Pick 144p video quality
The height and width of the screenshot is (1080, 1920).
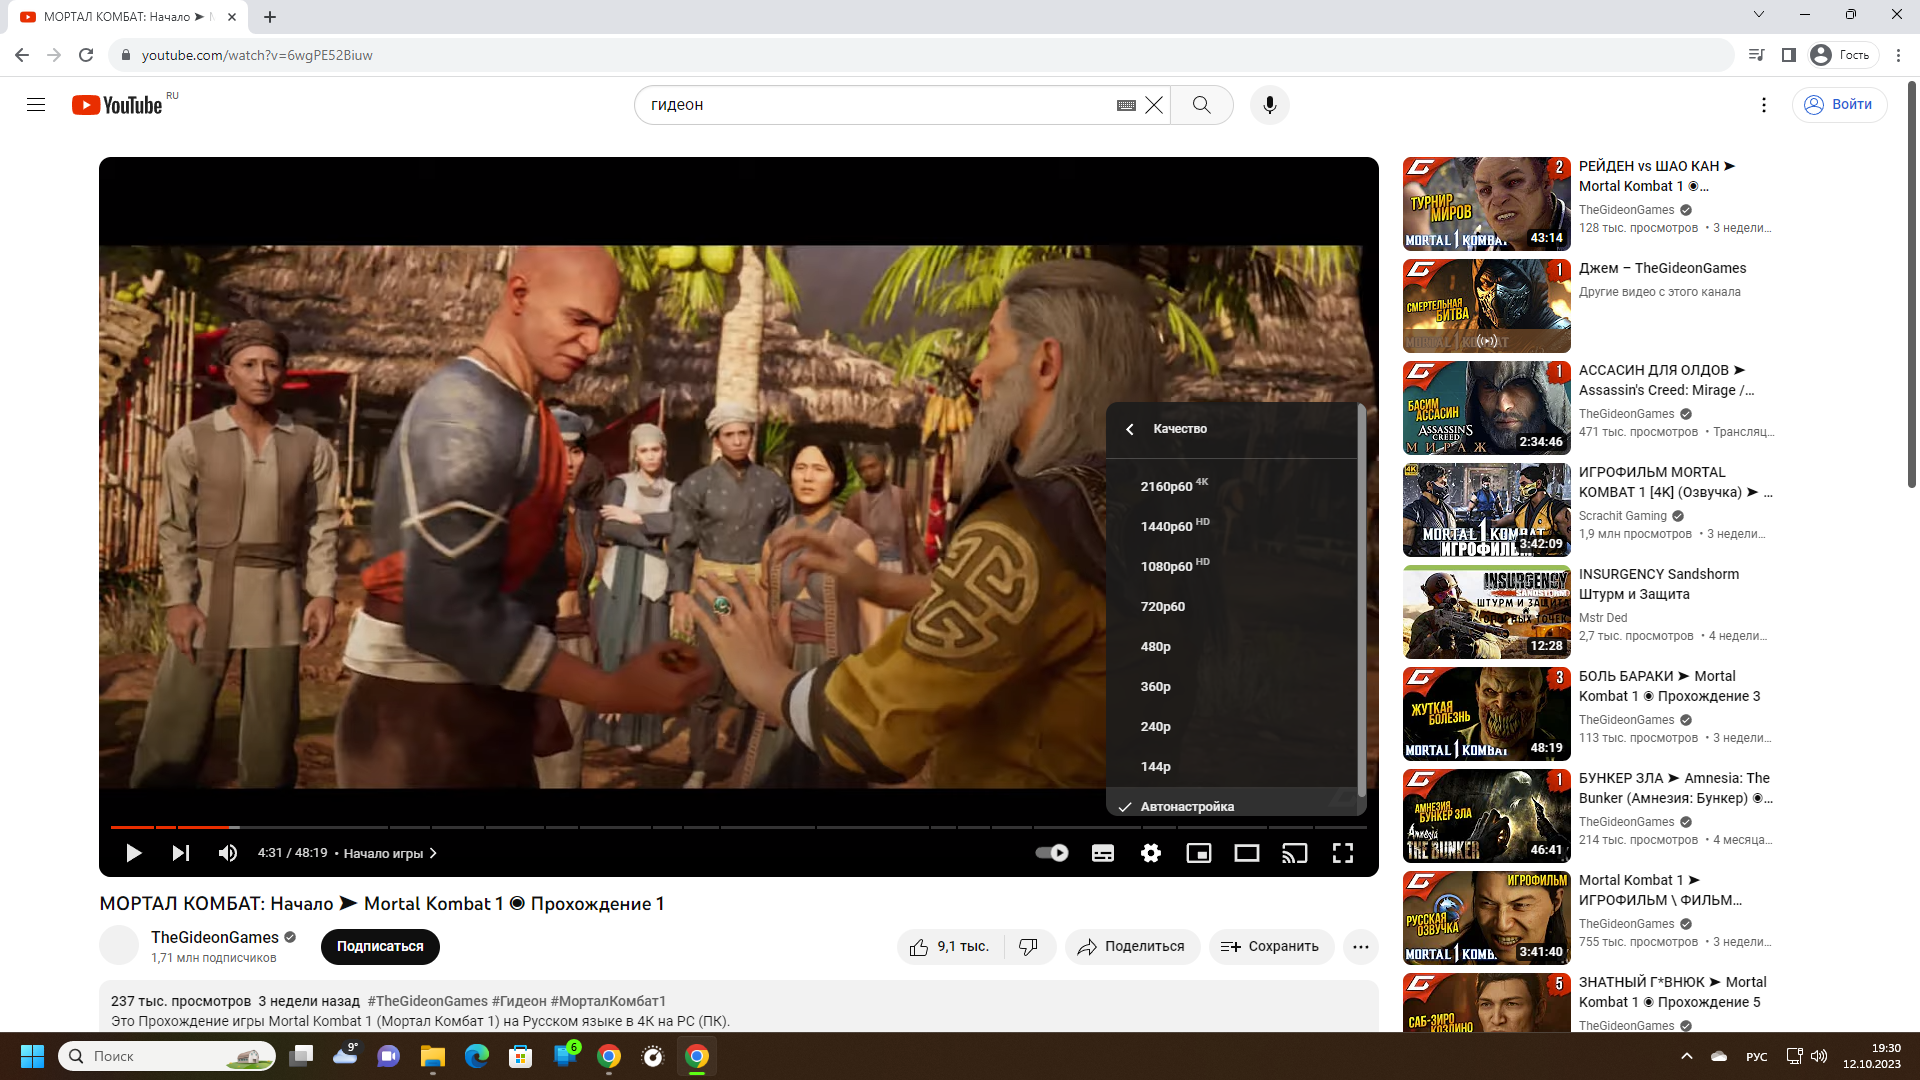(1232, 766)
